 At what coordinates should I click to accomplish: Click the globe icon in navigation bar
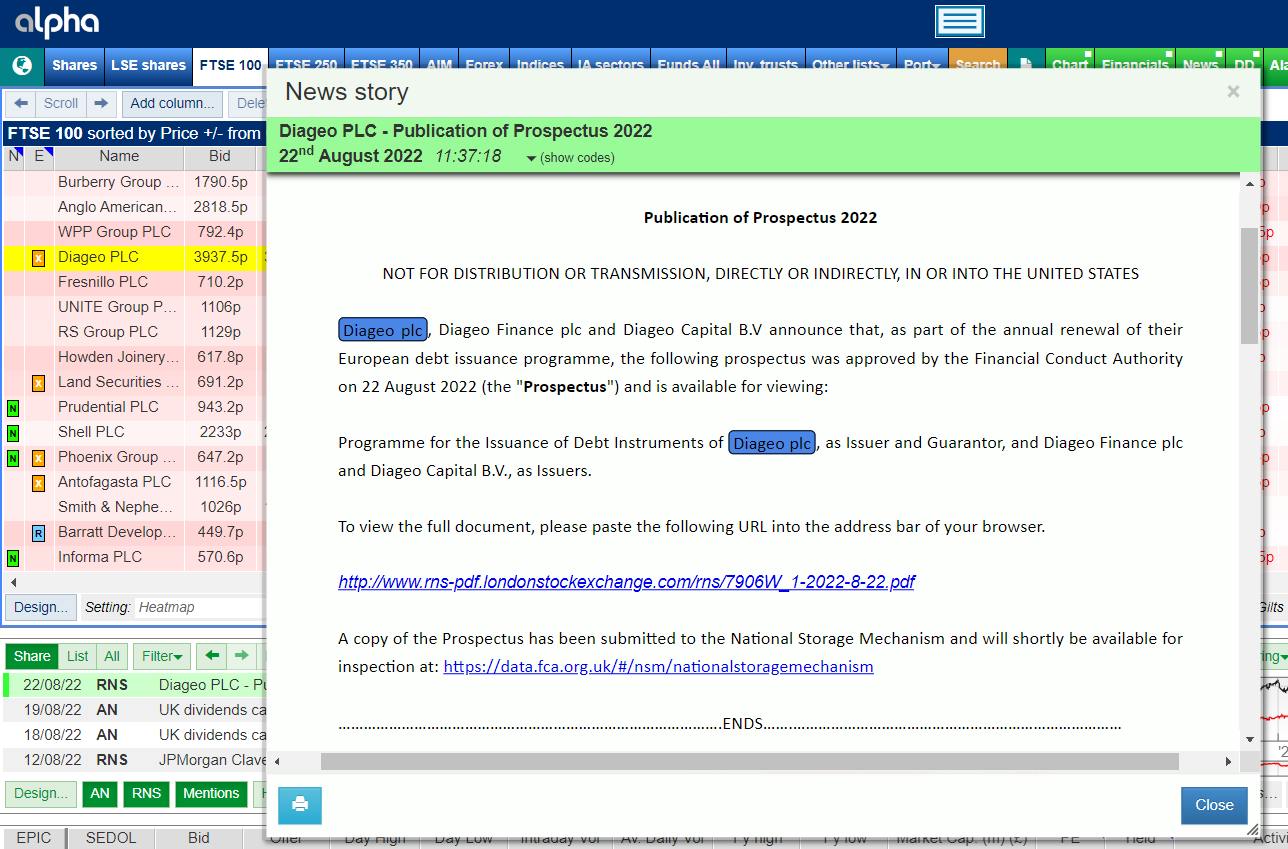(22, 65)
